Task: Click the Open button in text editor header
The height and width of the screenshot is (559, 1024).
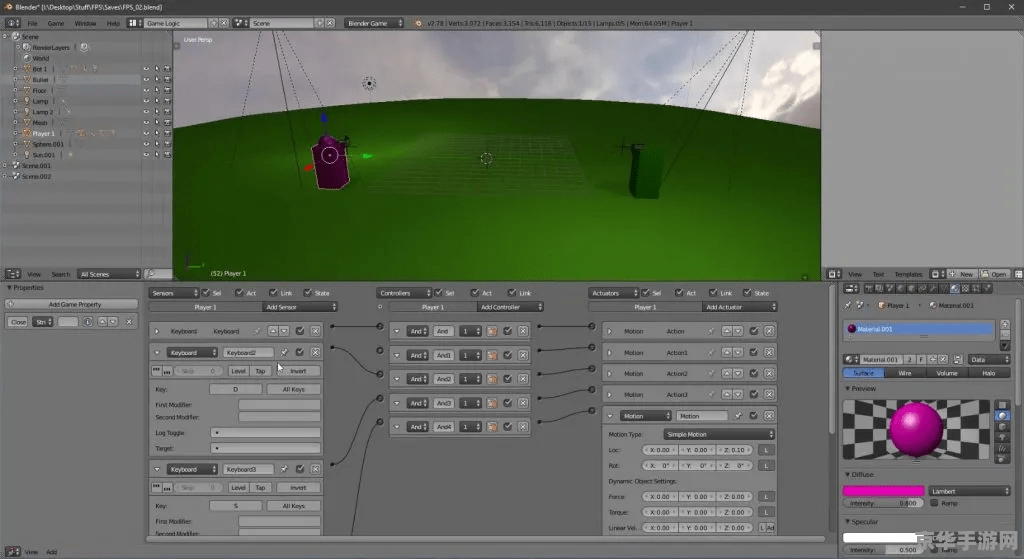Action: coord(994,274)
